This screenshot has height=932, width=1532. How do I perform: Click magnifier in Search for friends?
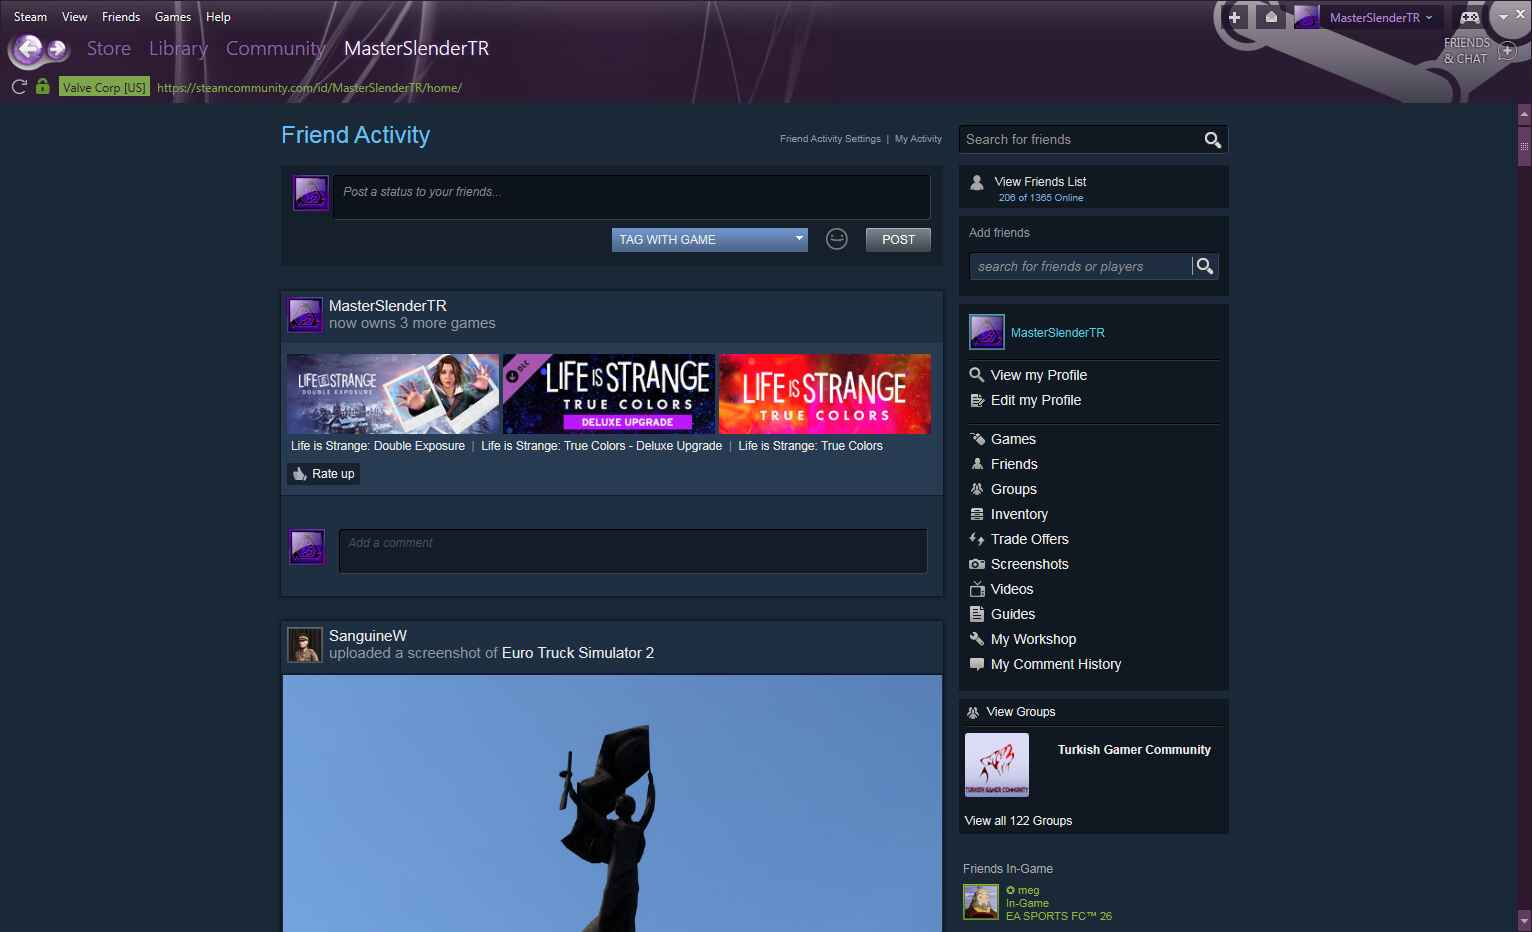pos(1212,140)
